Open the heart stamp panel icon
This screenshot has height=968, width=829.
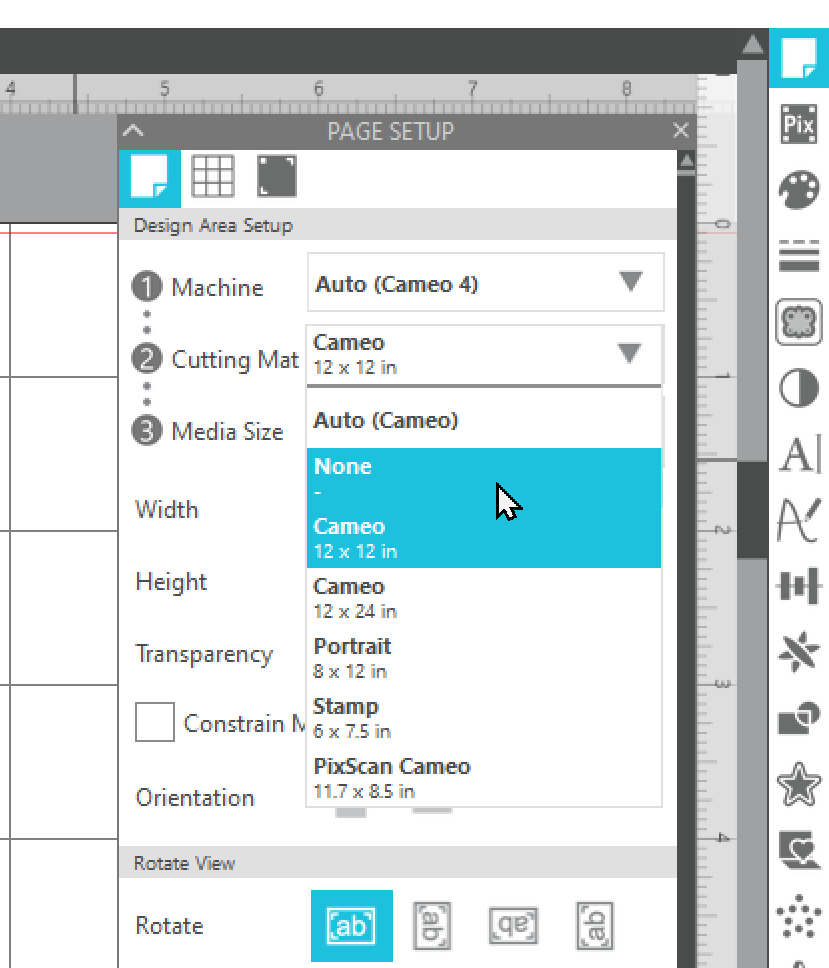pos(799,850)
